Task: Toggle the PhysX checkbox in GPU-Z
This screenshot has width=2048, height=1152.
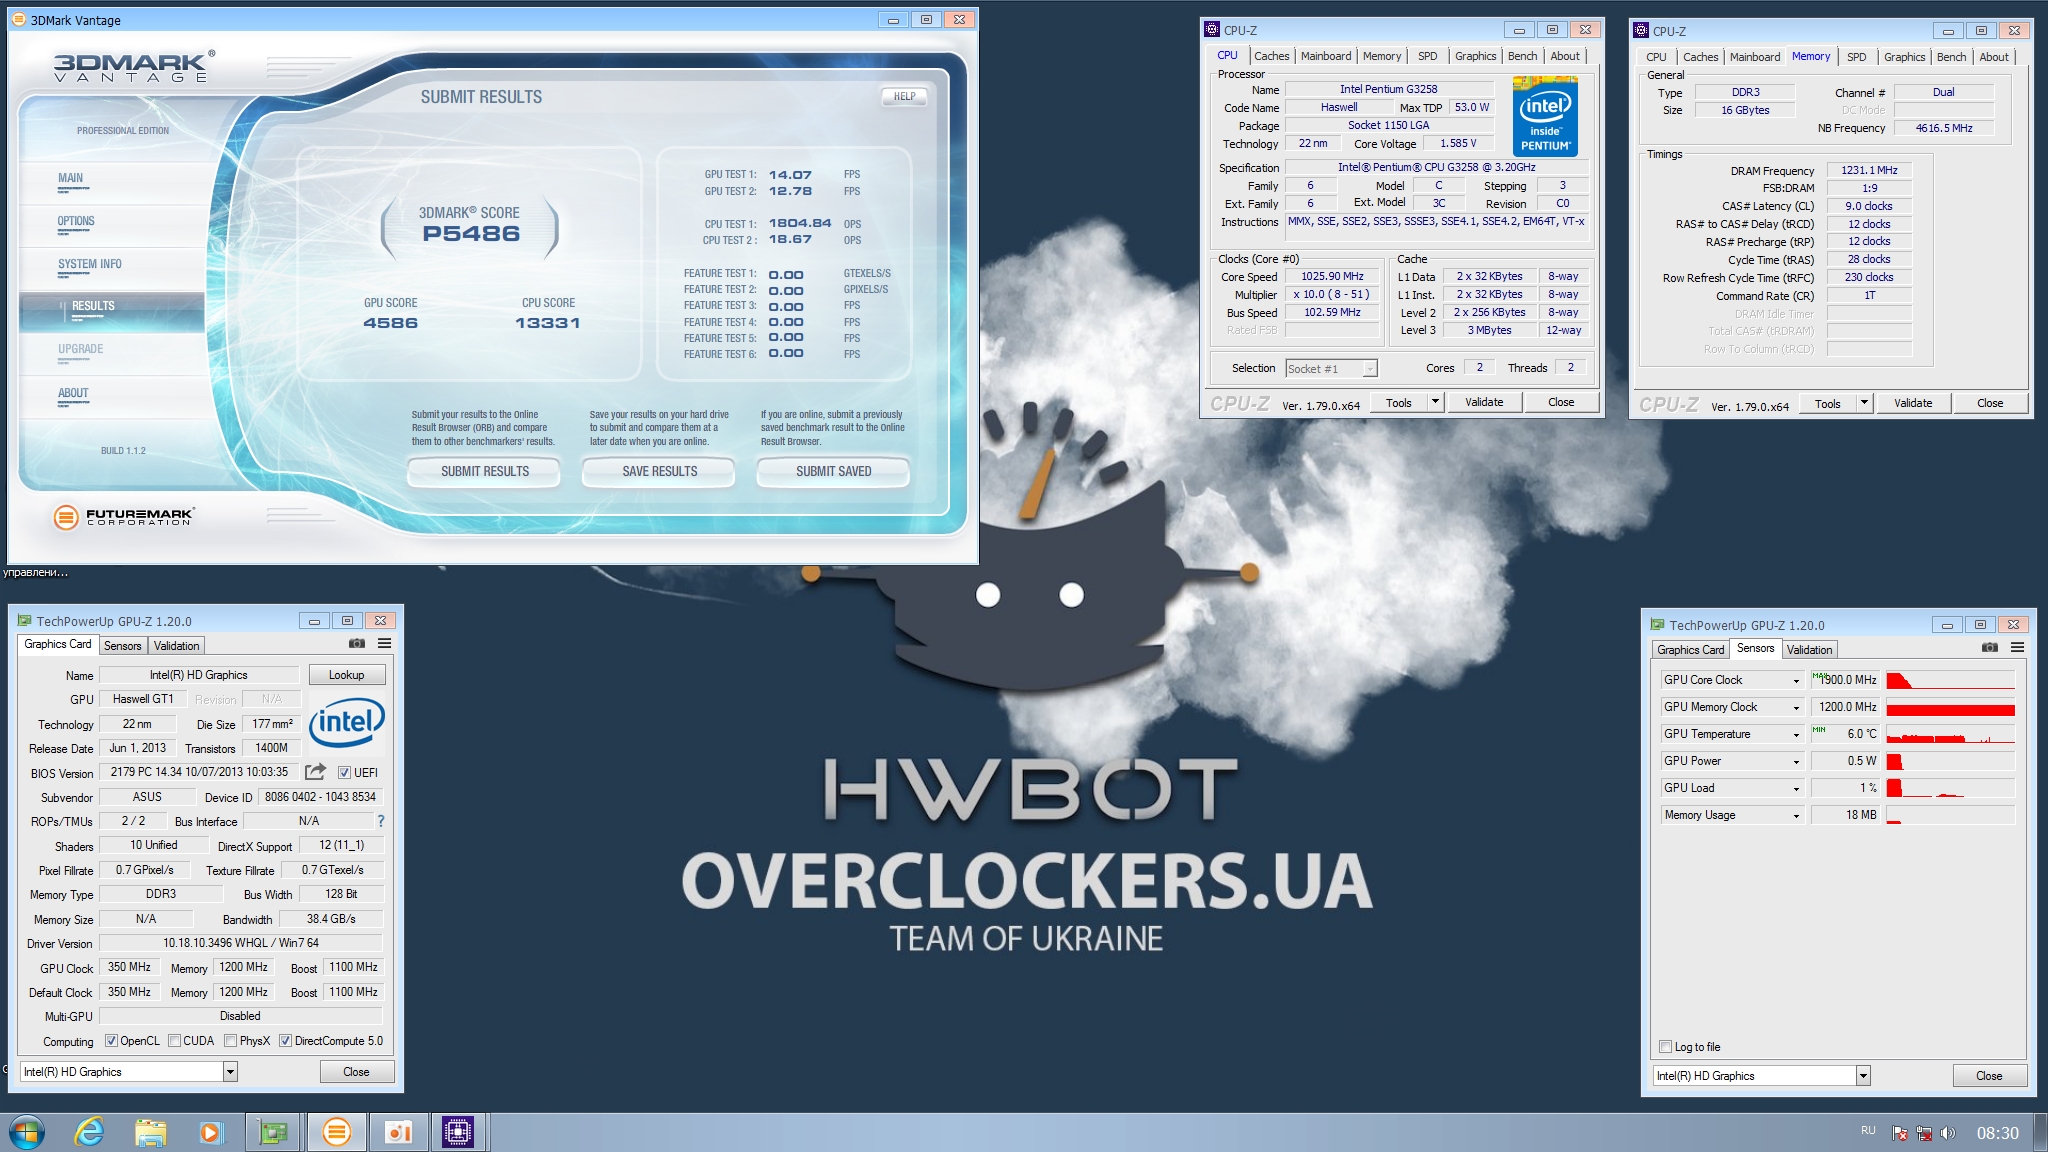Action: pyautogui.click(x=231, y=1041)
